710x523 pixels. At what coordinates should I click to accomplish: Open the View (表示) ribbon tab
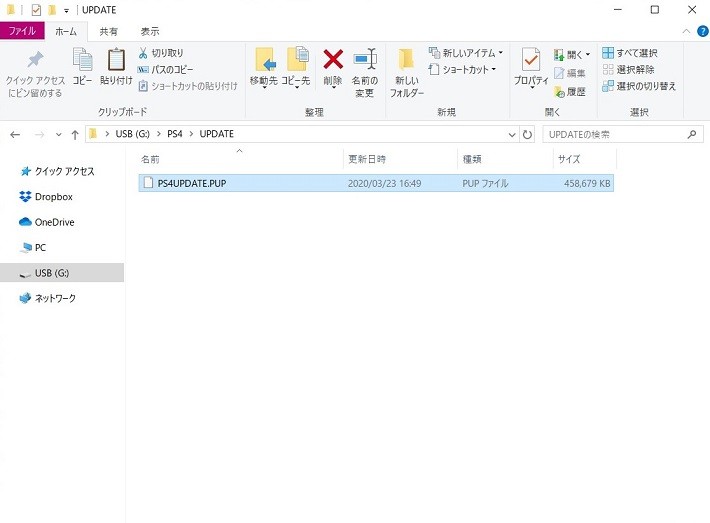click(149, 31)
